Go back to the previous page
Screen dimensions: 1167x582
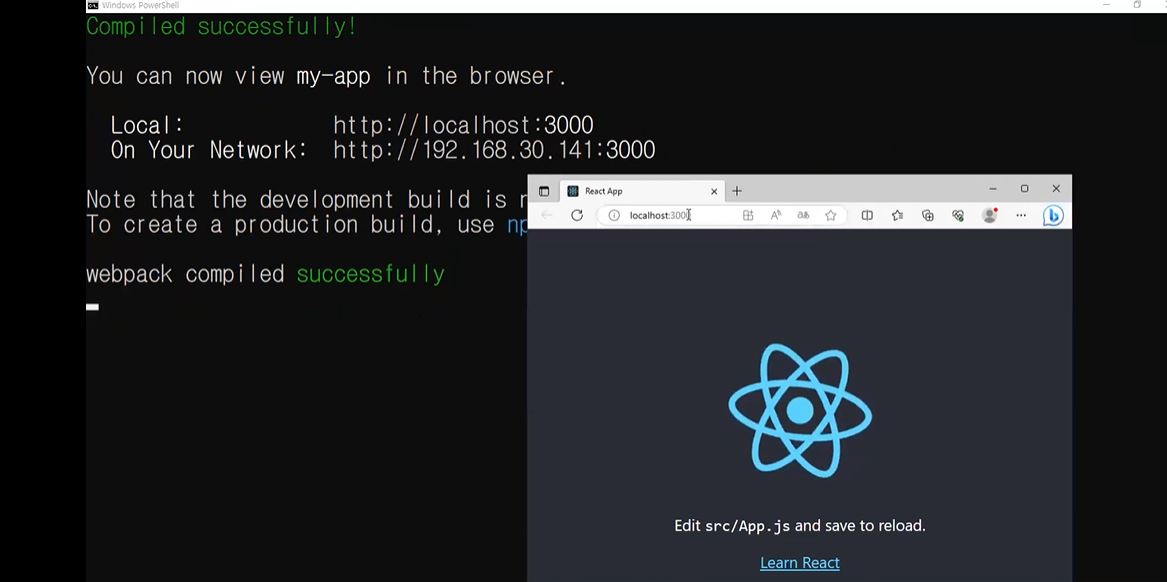click(x=546, y=215)
